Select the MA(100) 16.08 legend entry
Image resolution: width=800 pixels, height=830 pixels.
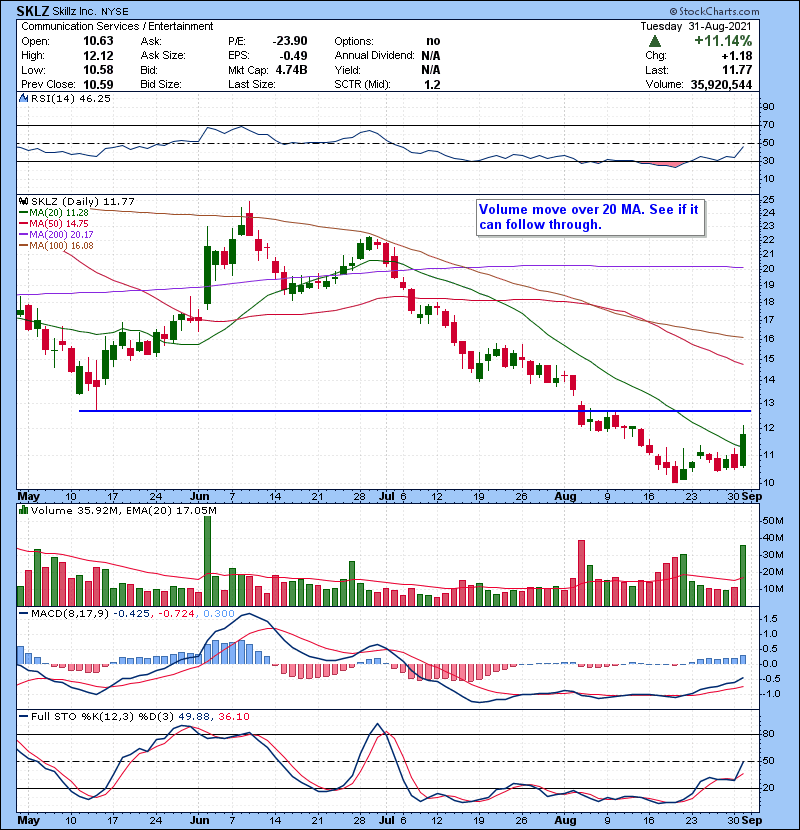[x=56, y=246]
